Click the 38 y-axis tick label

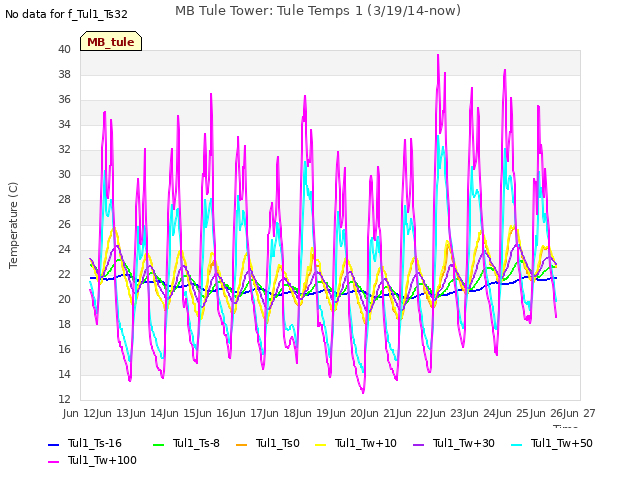pyautogui.click(x=64, y=74)
